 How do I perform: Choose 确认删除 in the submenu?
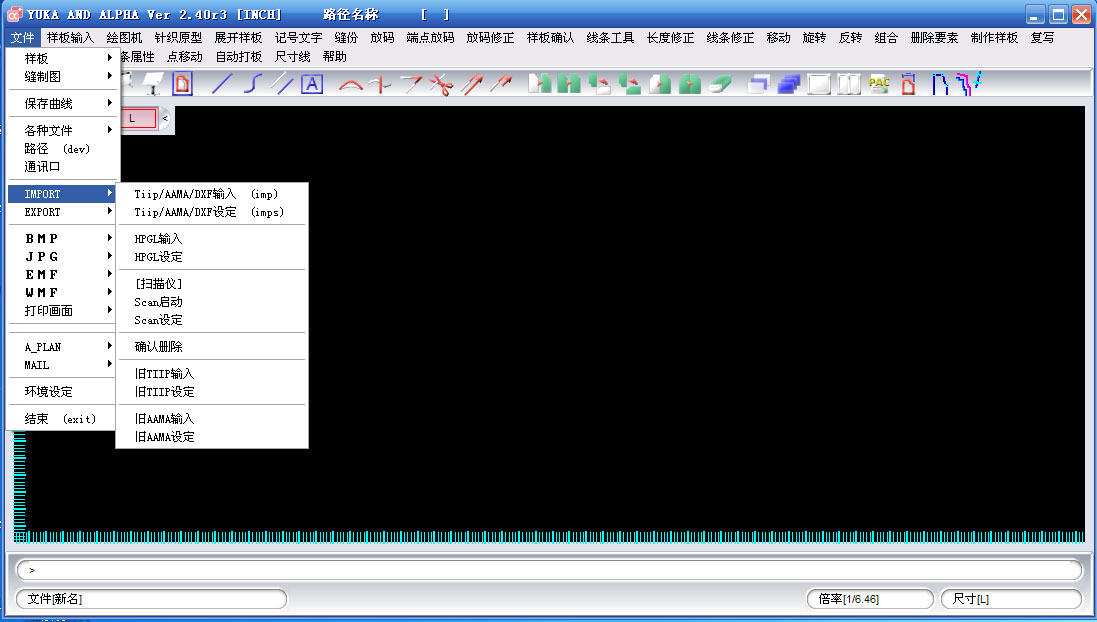coord(212,346)
